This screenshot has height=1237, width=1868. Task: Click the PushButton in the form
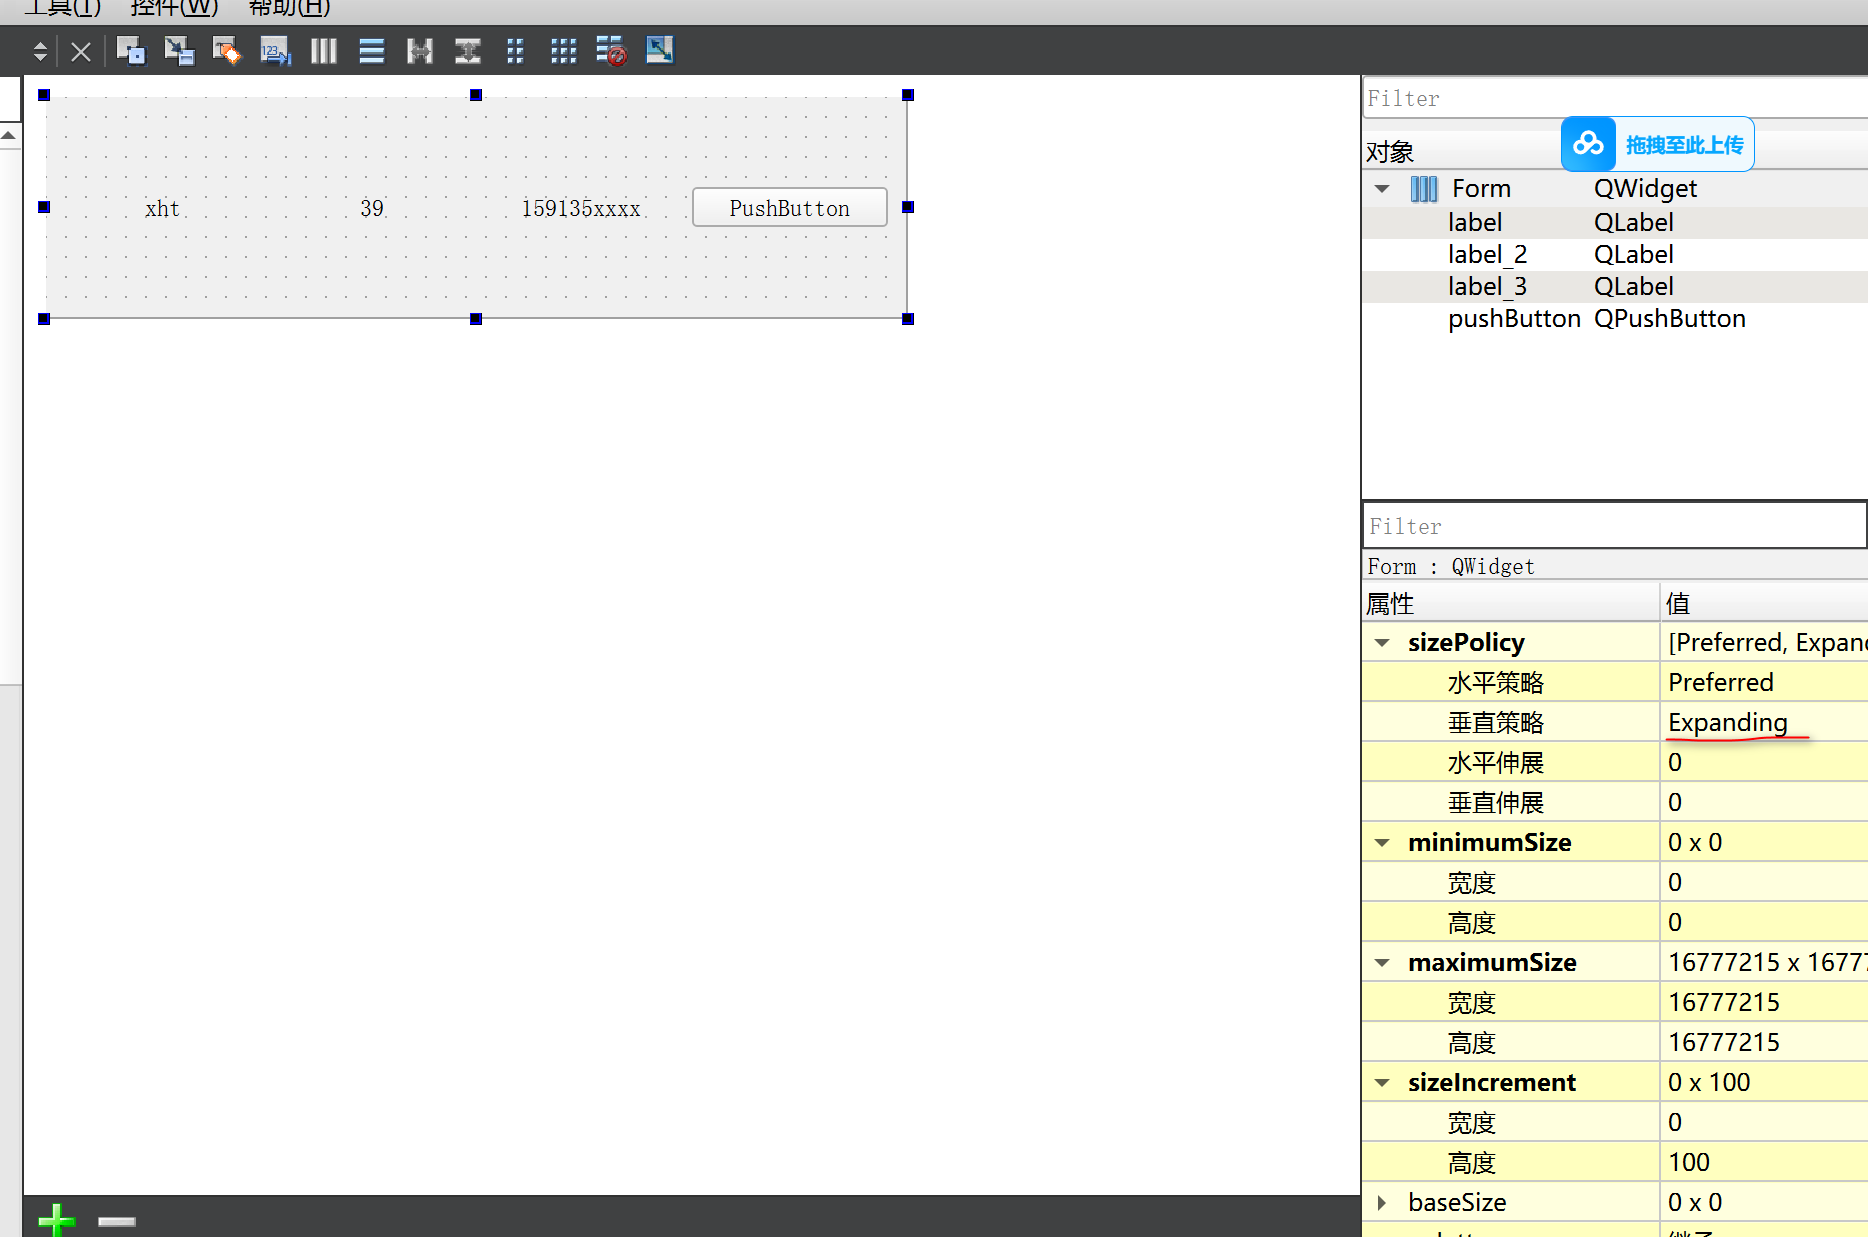789,207
